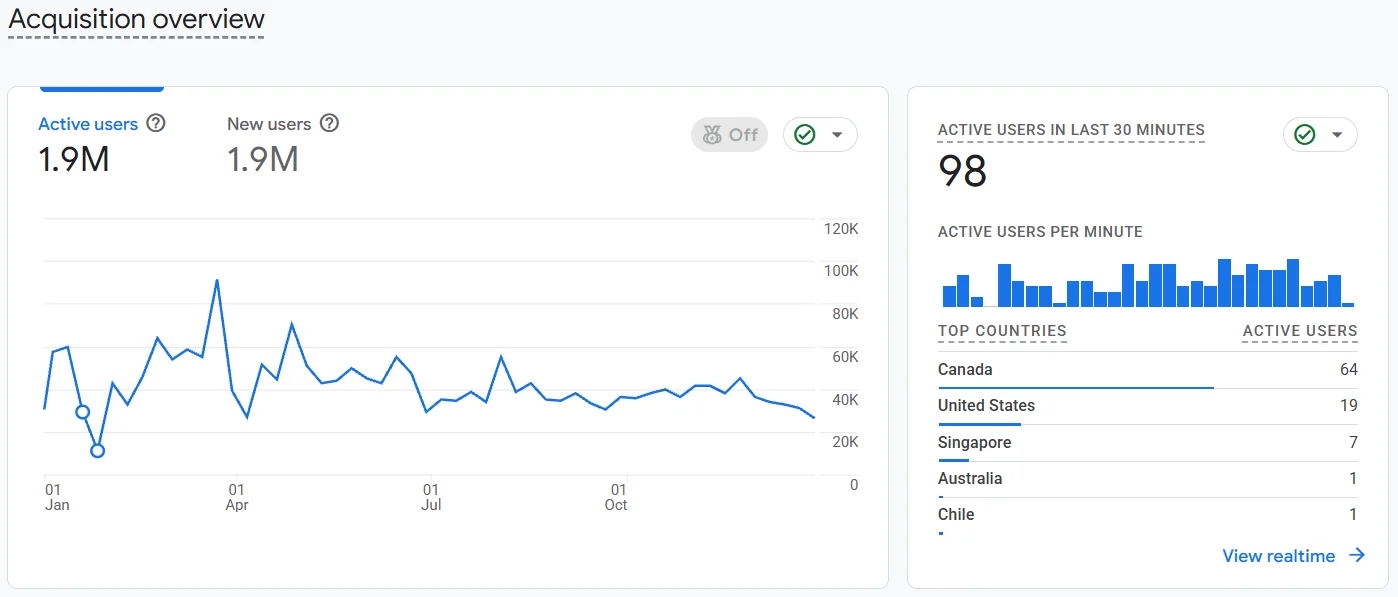
Task: Select the New users metric tab
Action: point(283,145)
